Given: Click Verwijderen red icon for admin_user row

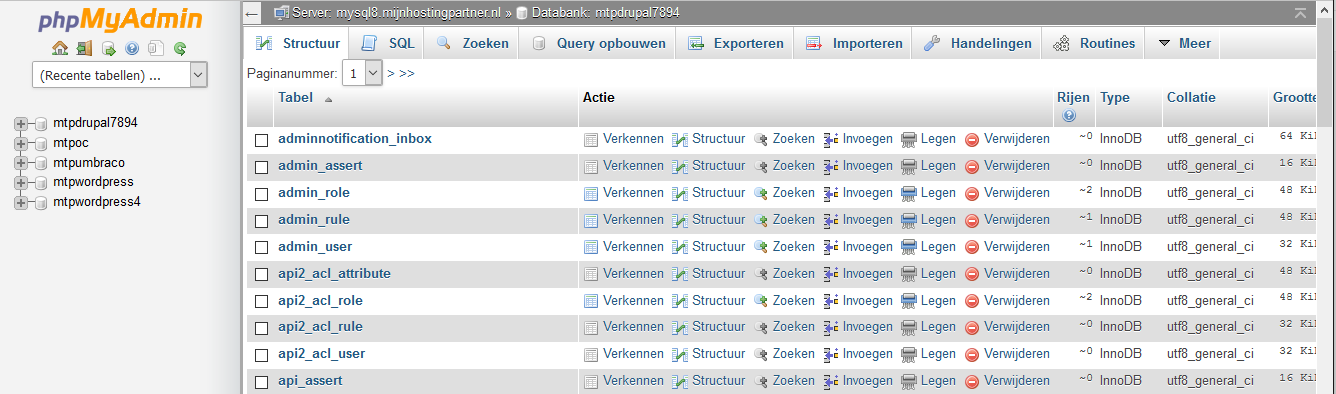Looking at the screenshot, I should coord(972,247).
